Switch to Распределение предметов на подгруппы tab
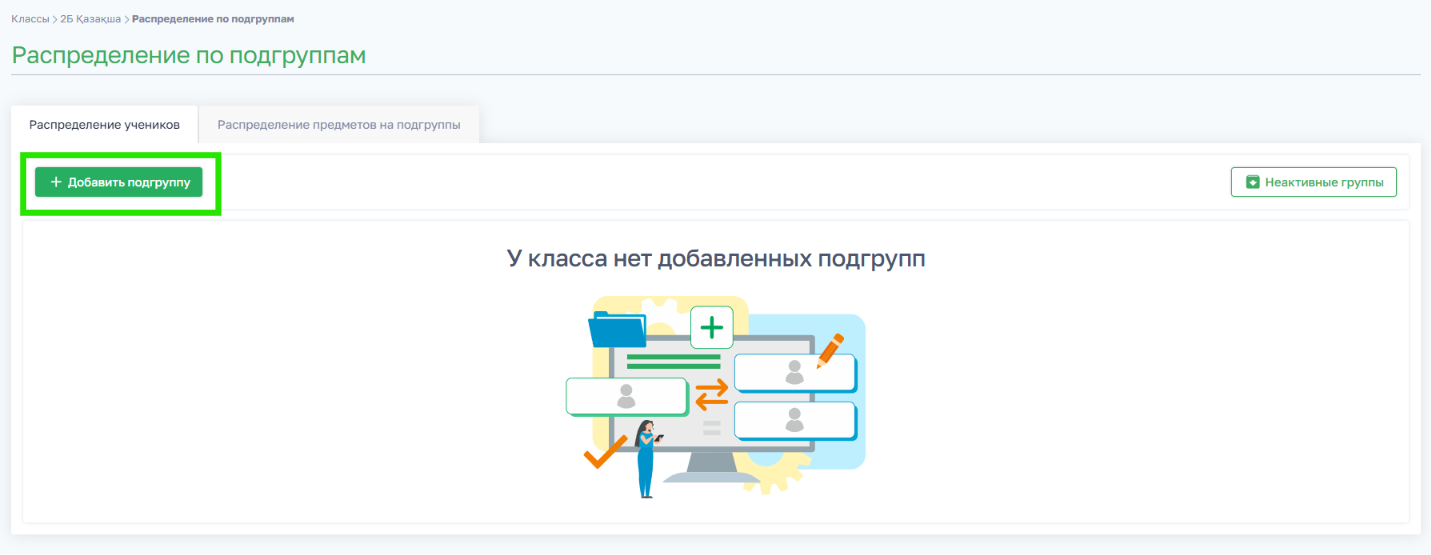The image size is (1431, 555). [x=339, y=125]
